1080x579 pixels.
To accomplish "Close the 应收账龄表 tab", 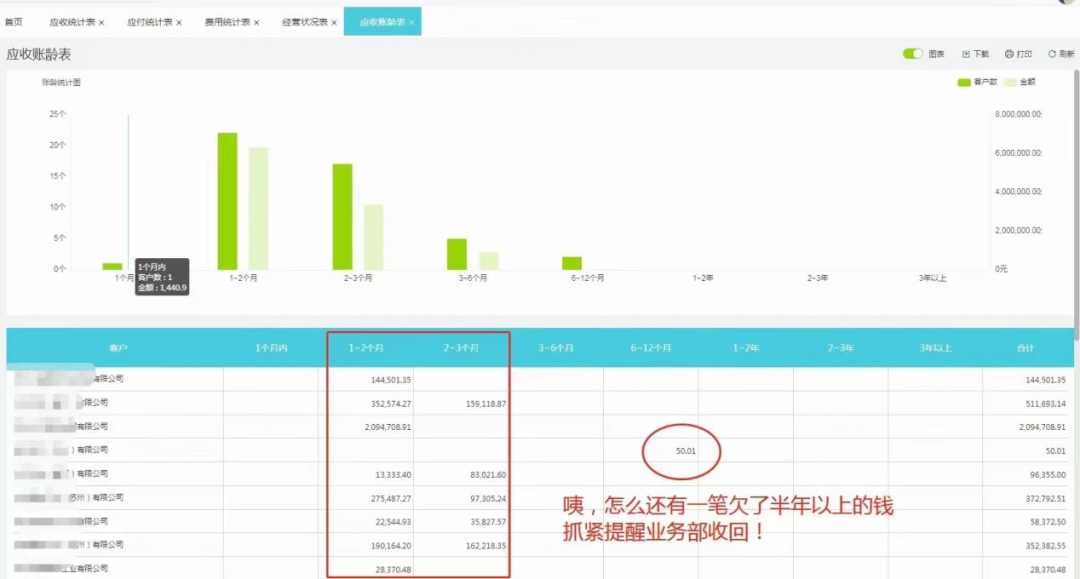I will tap(412, 23).
